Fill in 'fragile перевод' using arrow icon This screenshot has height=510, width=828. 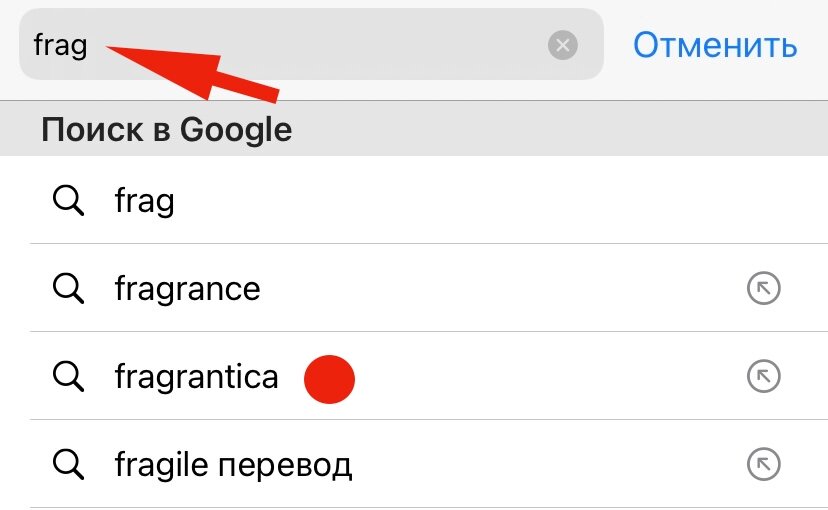(763, 464)
